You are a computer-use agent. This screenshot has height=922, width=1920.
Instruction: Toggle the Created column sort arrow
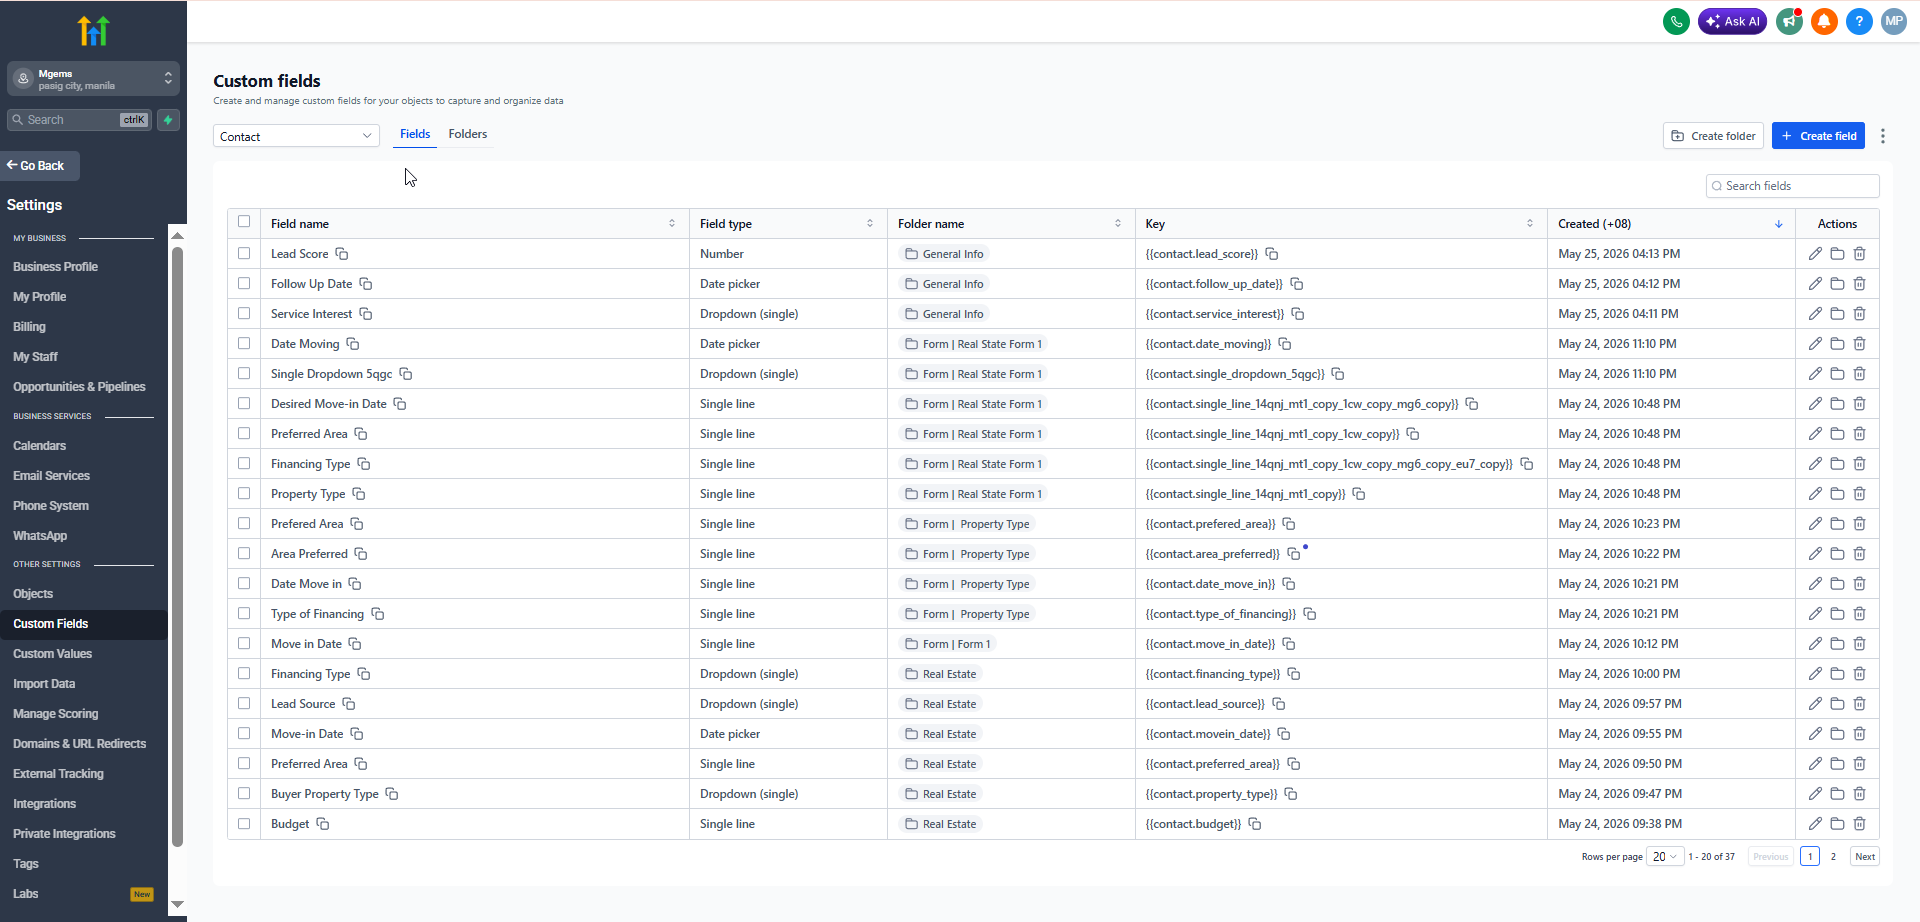point(1779,224)
